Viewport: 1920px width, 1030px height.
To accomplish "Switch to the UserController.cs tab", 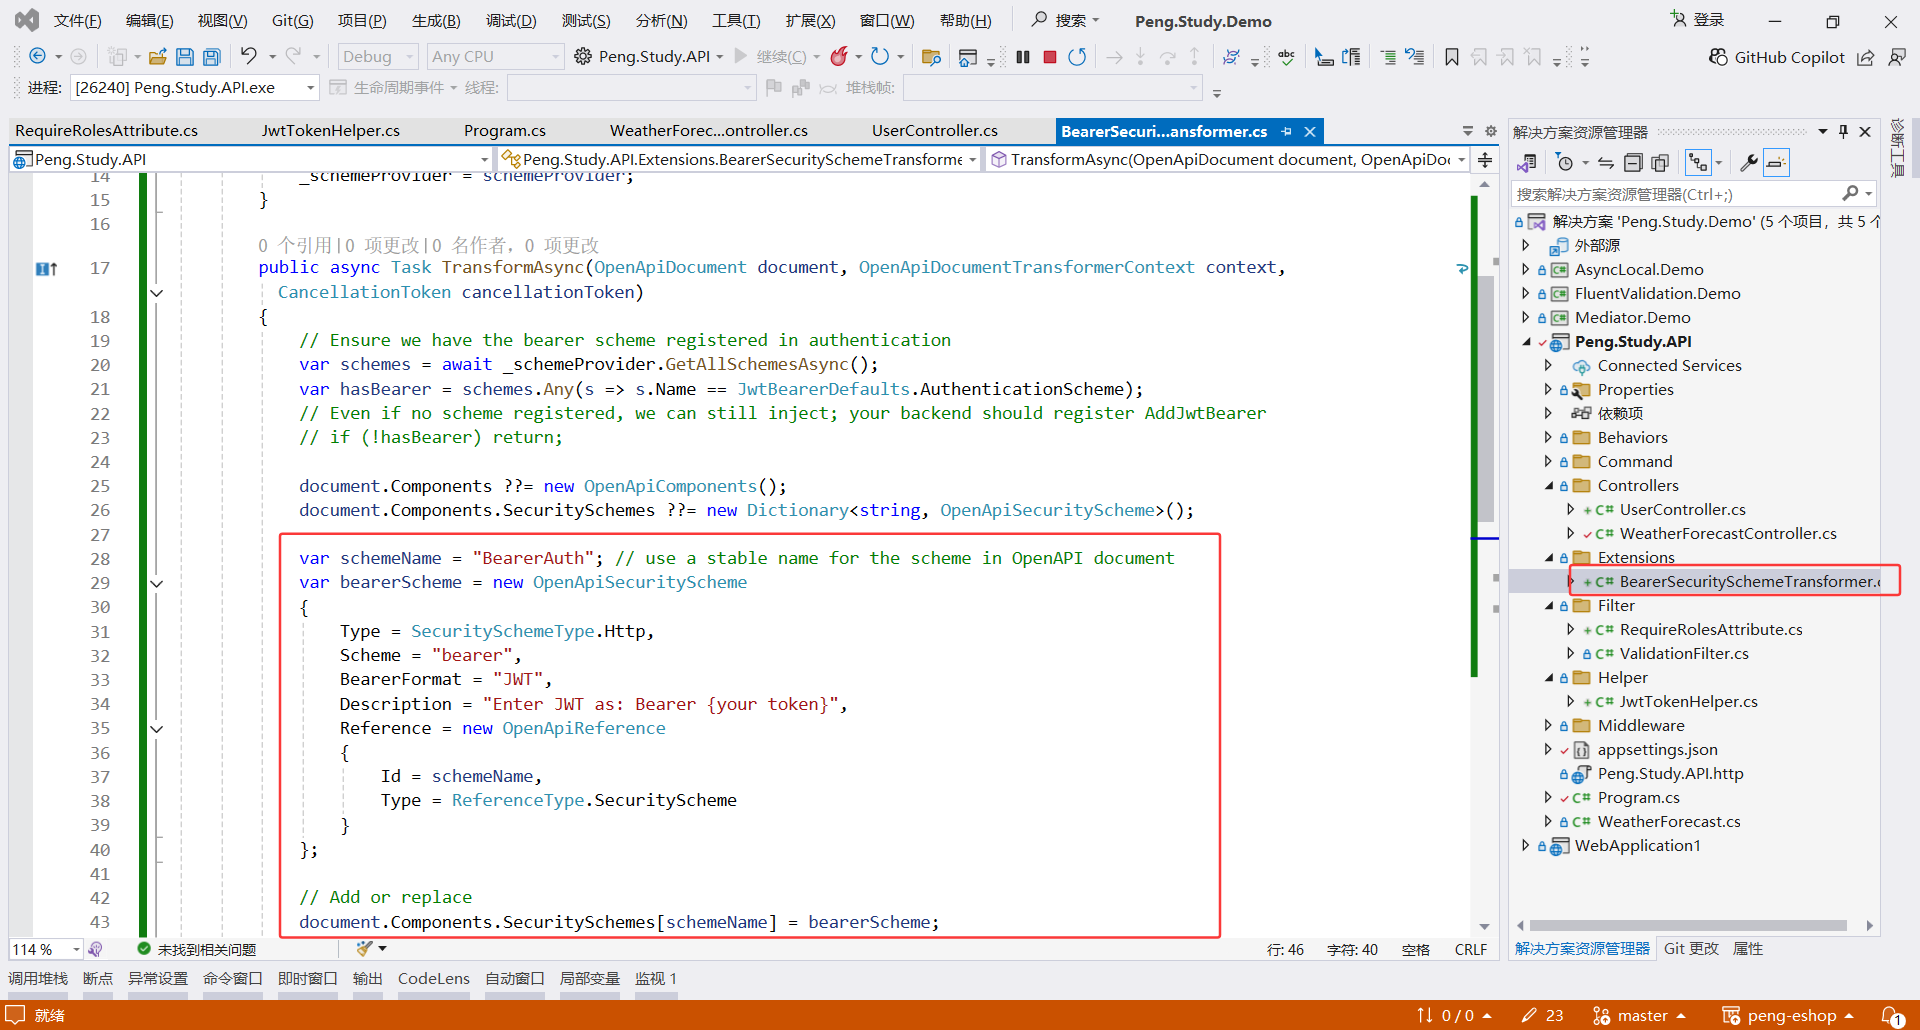I will pyautogui.click(x=934, y=131).
